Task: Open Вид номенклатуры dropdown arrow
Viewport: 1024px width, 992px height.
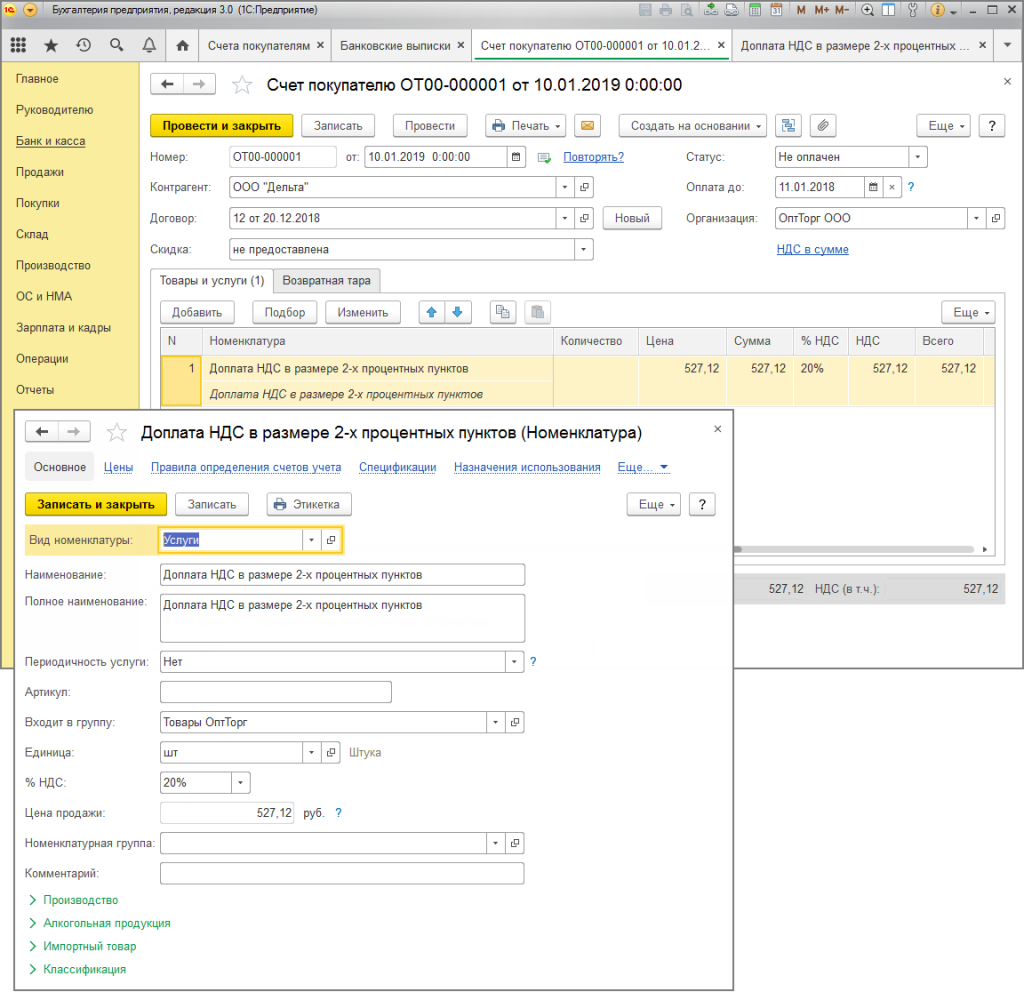Action: tap(312, 540)
